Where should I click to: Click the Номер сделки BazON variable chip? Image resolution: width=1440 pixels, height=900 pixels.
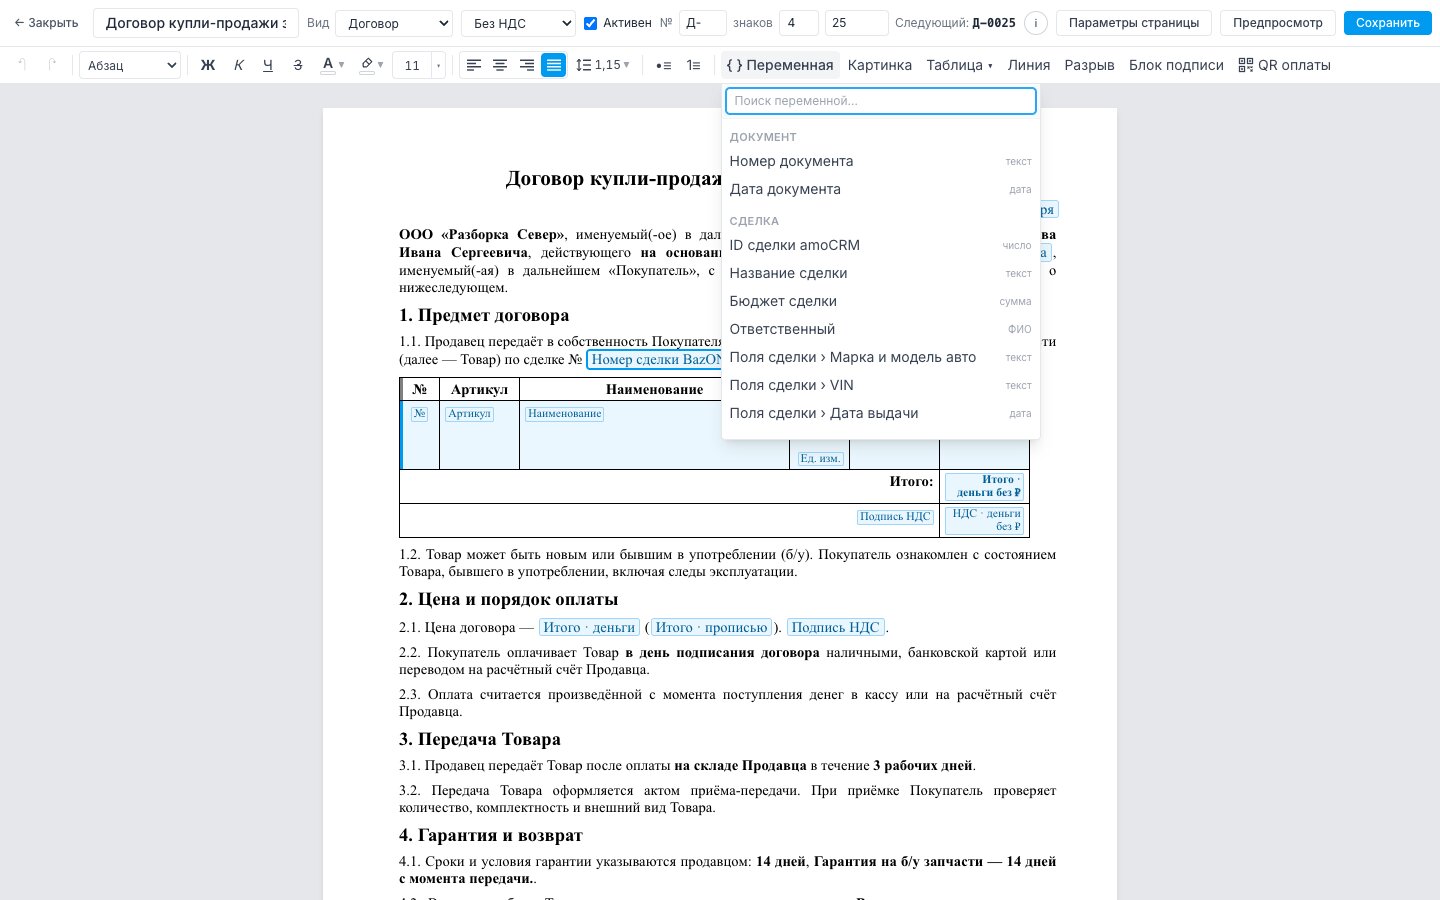click(654, 359)
